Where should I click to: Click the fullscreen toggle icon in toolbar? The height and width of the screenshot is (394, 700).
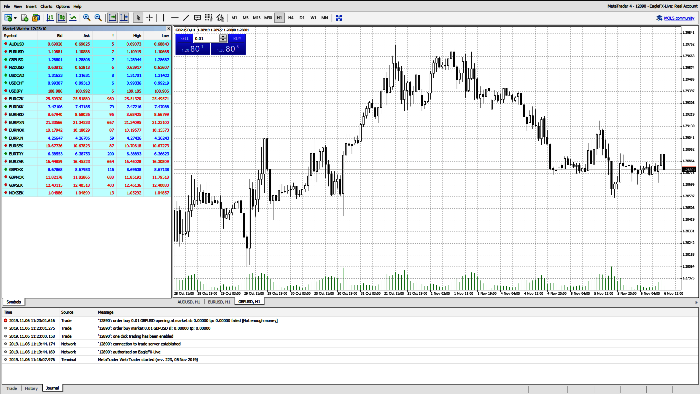click(x=339, y=17)
